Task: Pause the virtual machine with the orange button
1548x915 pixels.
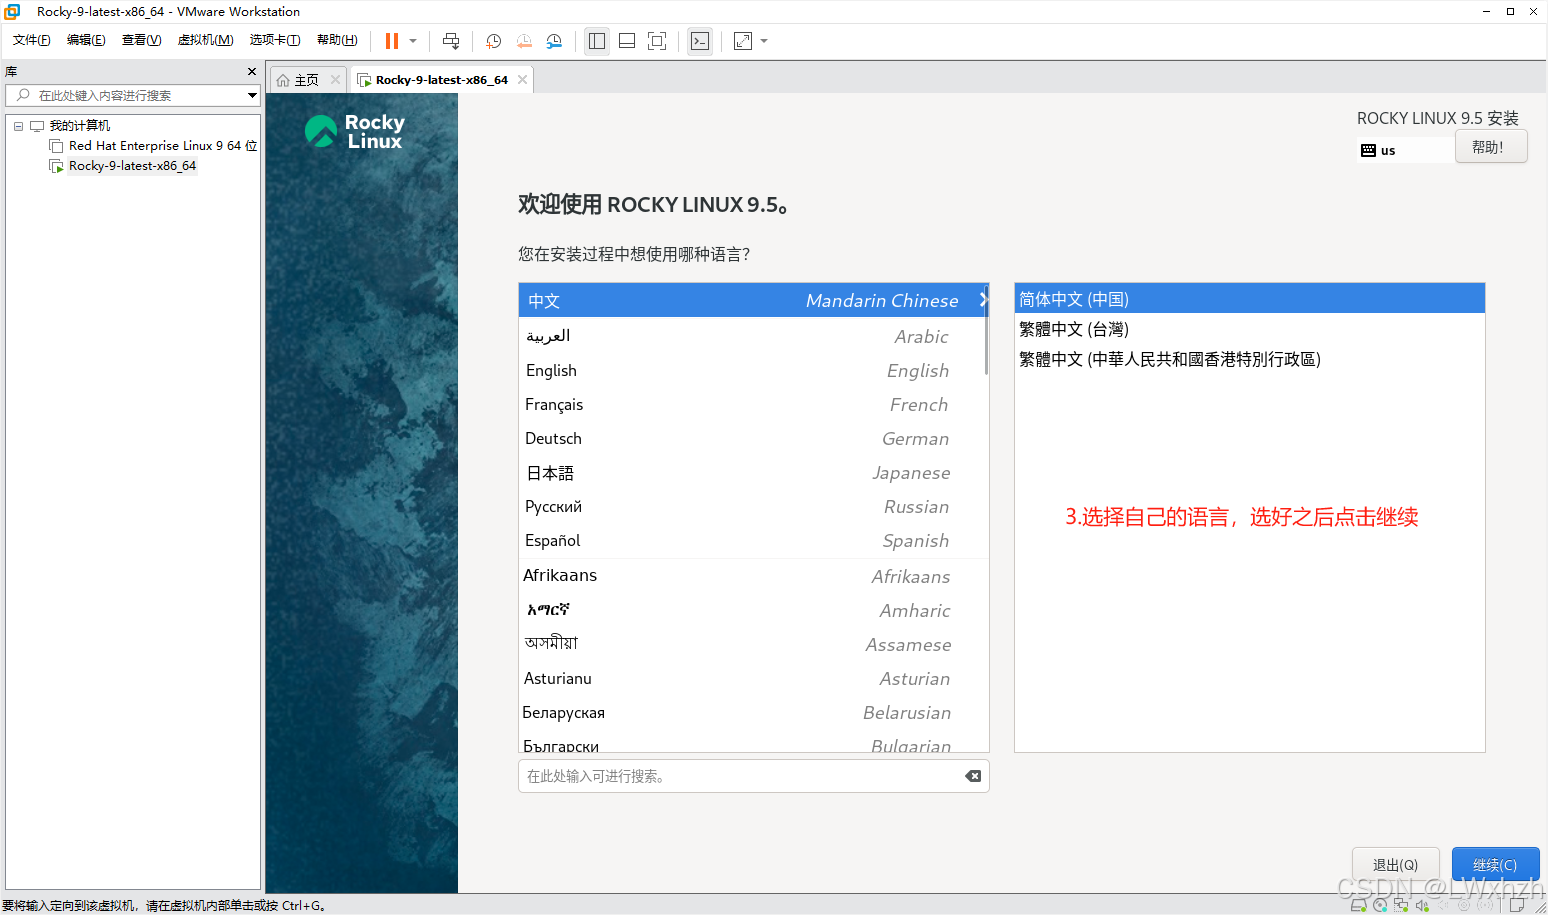Action: pos(392,41)
